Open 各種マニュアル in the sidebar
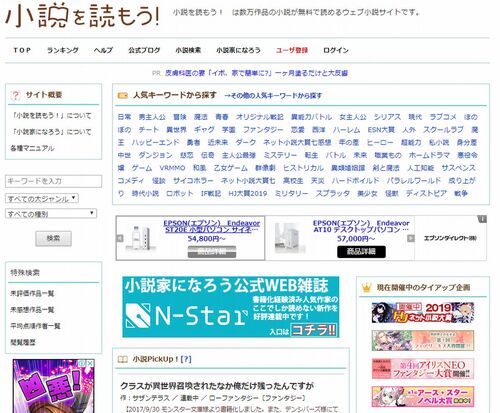The height and width of the screenshot is (413, 500). pyautogui.click(x=32, y=148)
